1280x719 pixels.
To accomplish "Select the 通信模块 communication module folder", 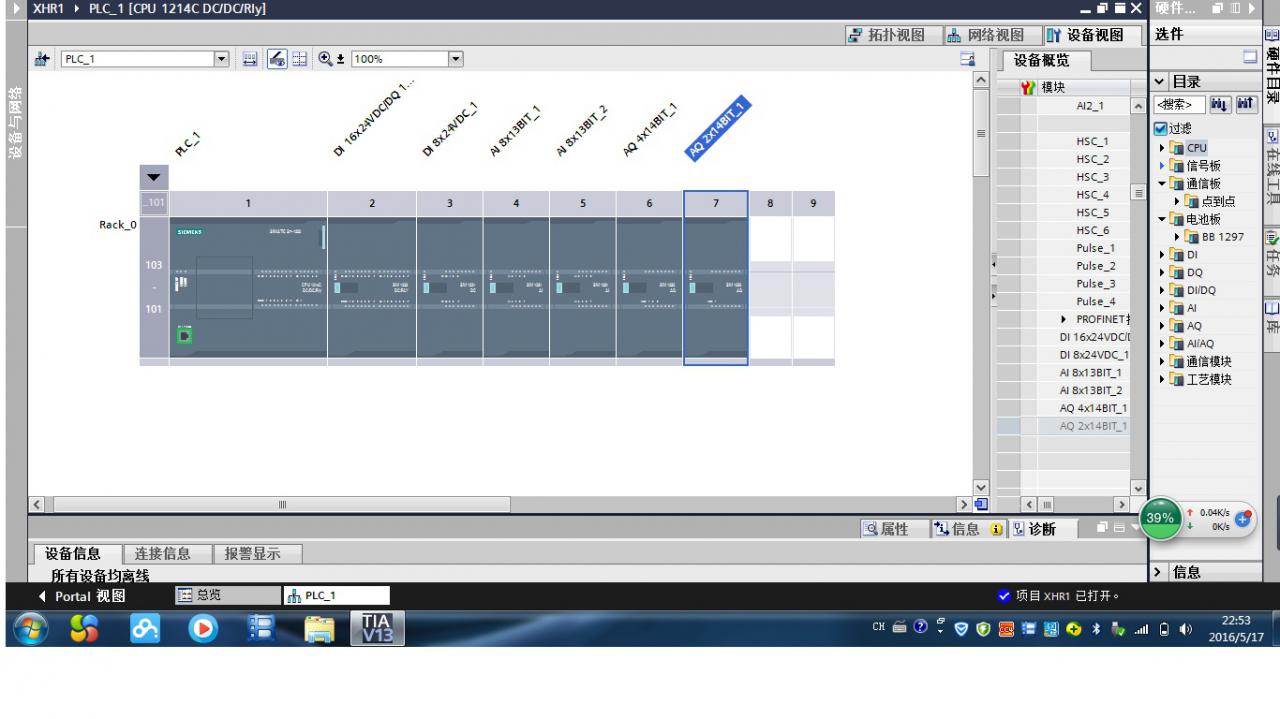I will pos(1201,361).
